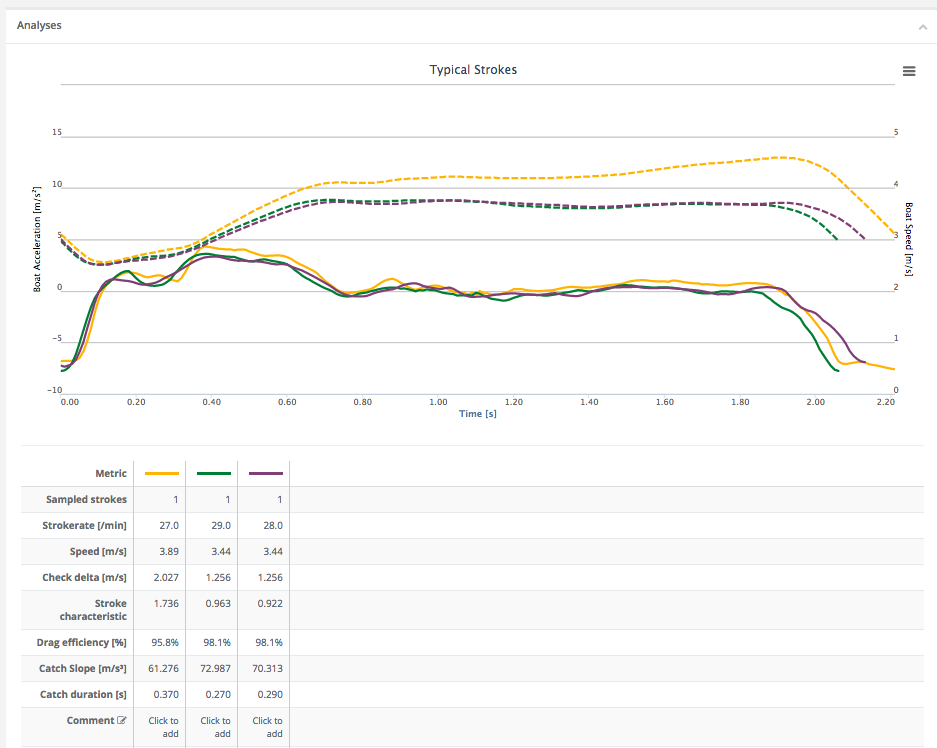
Task: Add a comment for the green stroke
Action: tap(215, 727)
